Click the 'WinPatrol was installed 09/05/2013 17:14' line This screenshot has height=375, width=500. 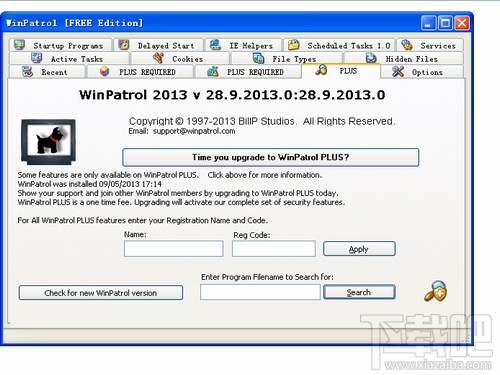coord(90,184)
